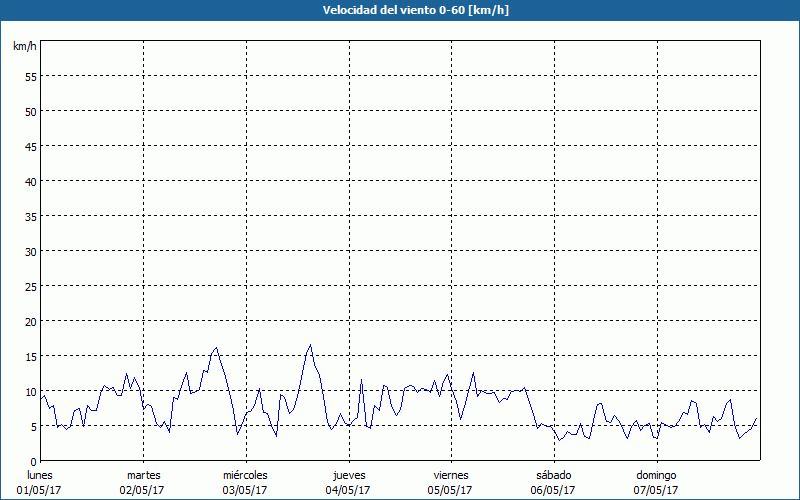Click the 'lunes' day label
Viewport: 800px width, 500px height.
coord(40,475)
